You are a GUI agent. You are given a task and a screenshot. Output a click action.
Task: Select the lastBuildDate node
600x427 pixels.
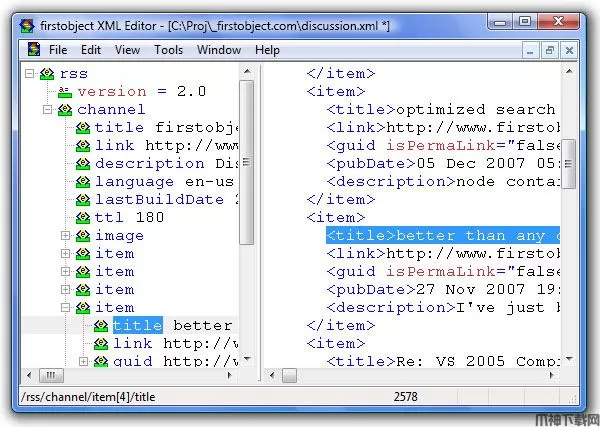166,200
